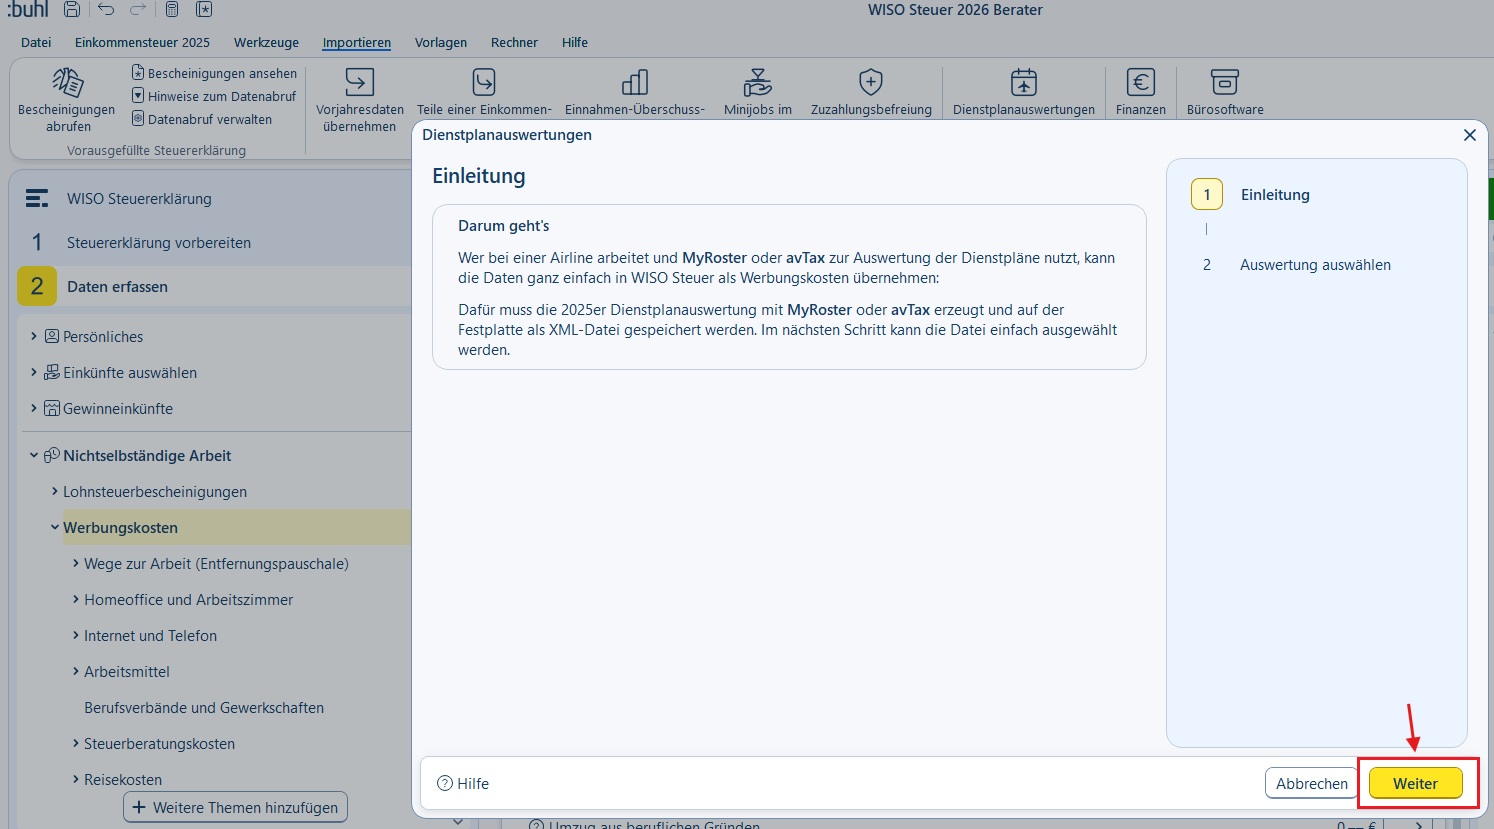Open the Datei menu
Viewport: 1494px width, 829px height.
(36, 42)
